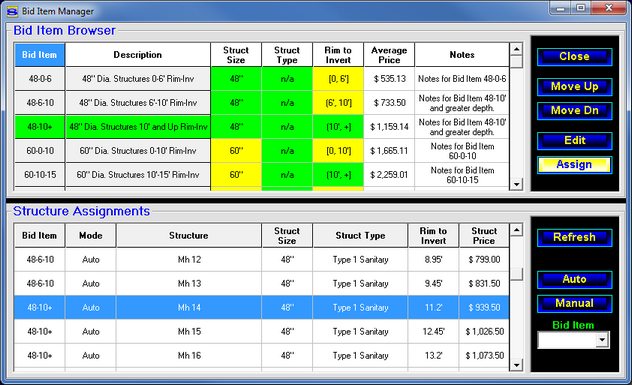Click the Structure Assignments scrollbar thumb
The width and height of the screenshot is (632, 385).
(x=516, y=274)
